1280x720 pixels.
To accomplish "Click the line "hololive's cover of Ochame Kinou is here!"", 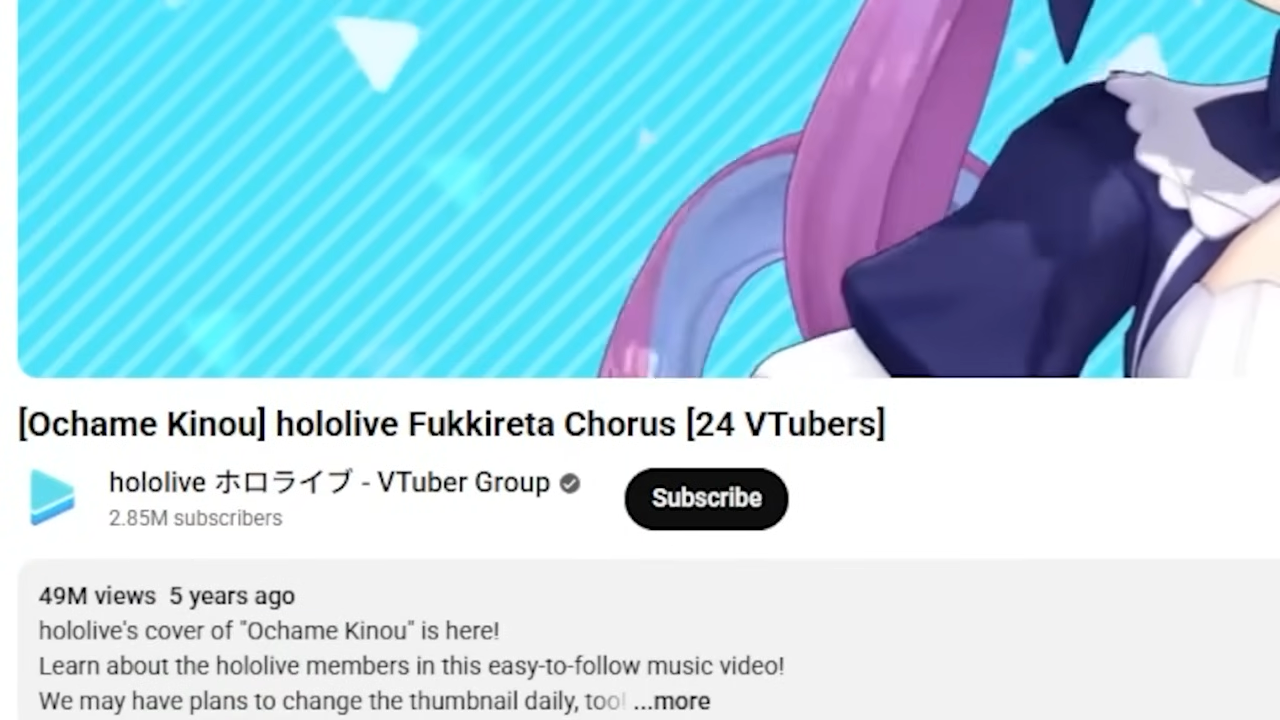I will coord(269,631).
